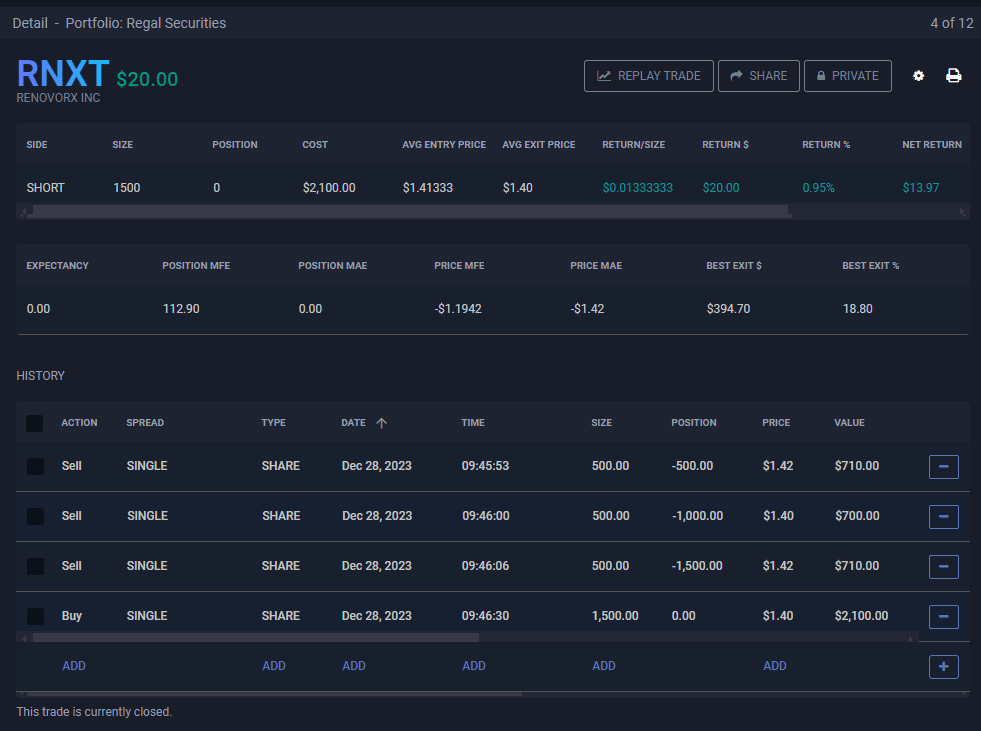Delete the Buy row using minus icon
The width and height of the screenshot is (981, 731).
coord(943,617)
